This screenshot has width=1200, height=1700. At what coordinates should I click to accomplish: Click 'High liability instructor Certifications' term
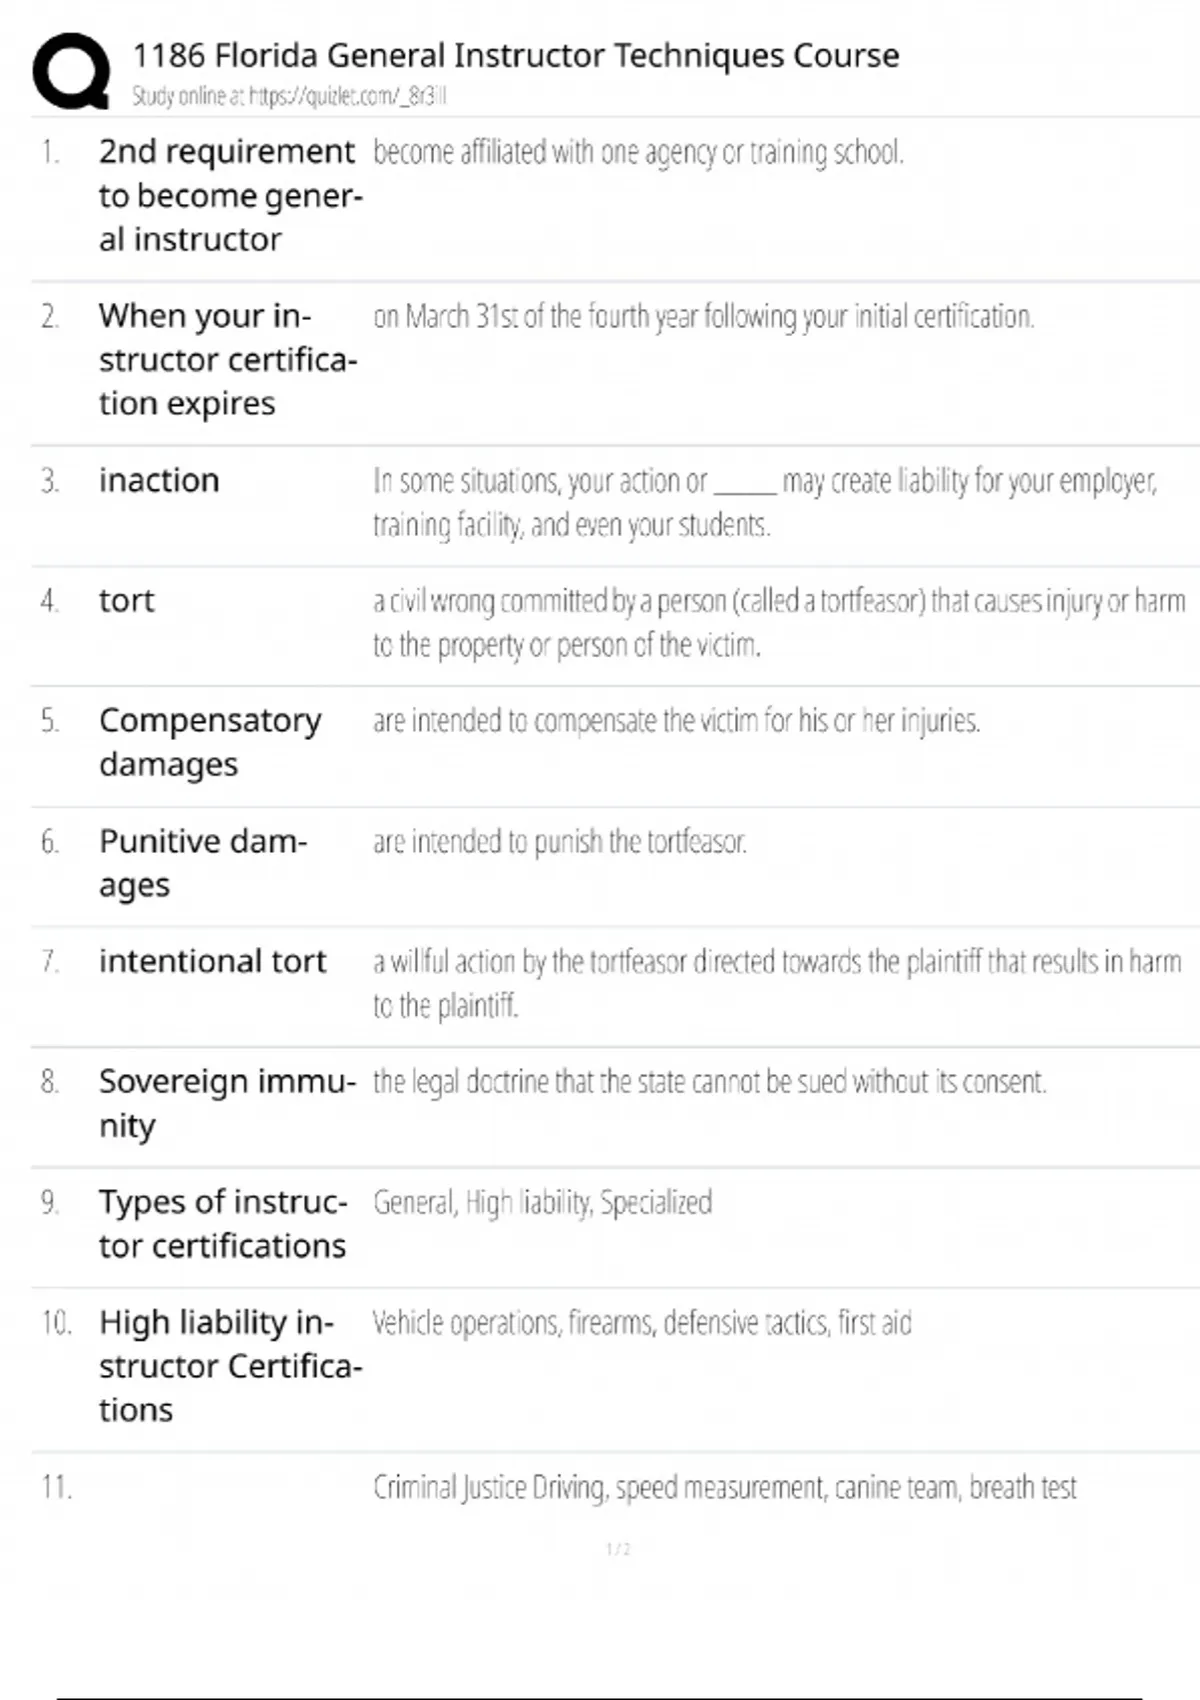pyautogui.click(x=230, y=1365)
